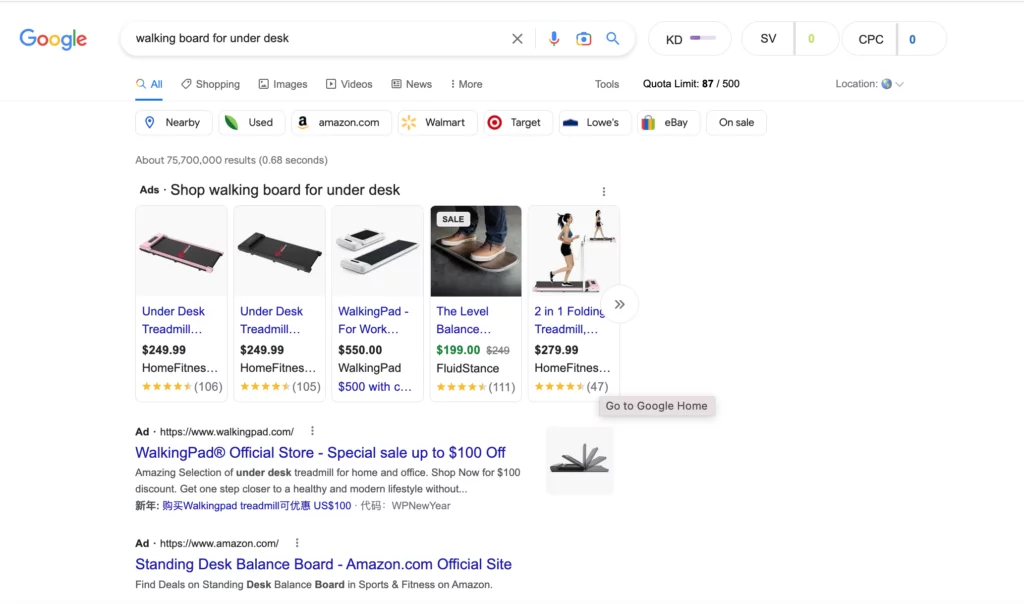
Task: Switch to the Images tab
Action: (283, 84)
